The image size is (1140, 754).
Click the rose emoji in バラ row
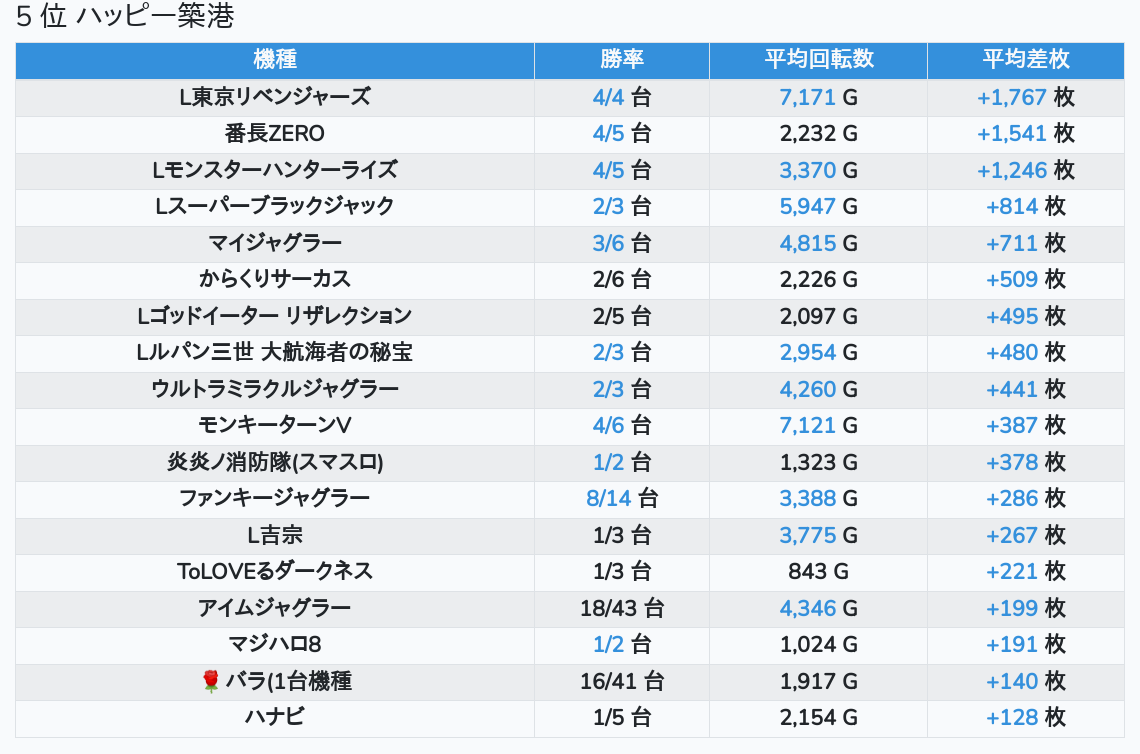tap(211, 681)
